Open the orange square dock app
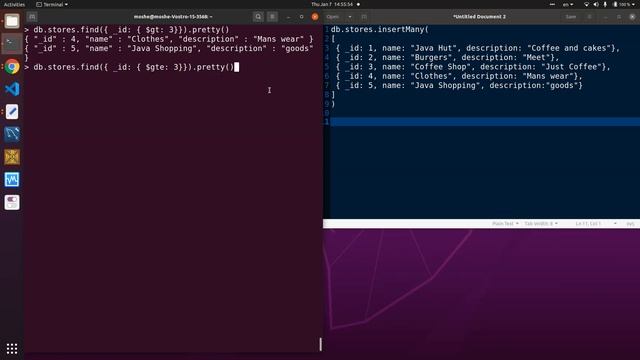Screen dimensions: 640x360 click(x=12, y=157)
